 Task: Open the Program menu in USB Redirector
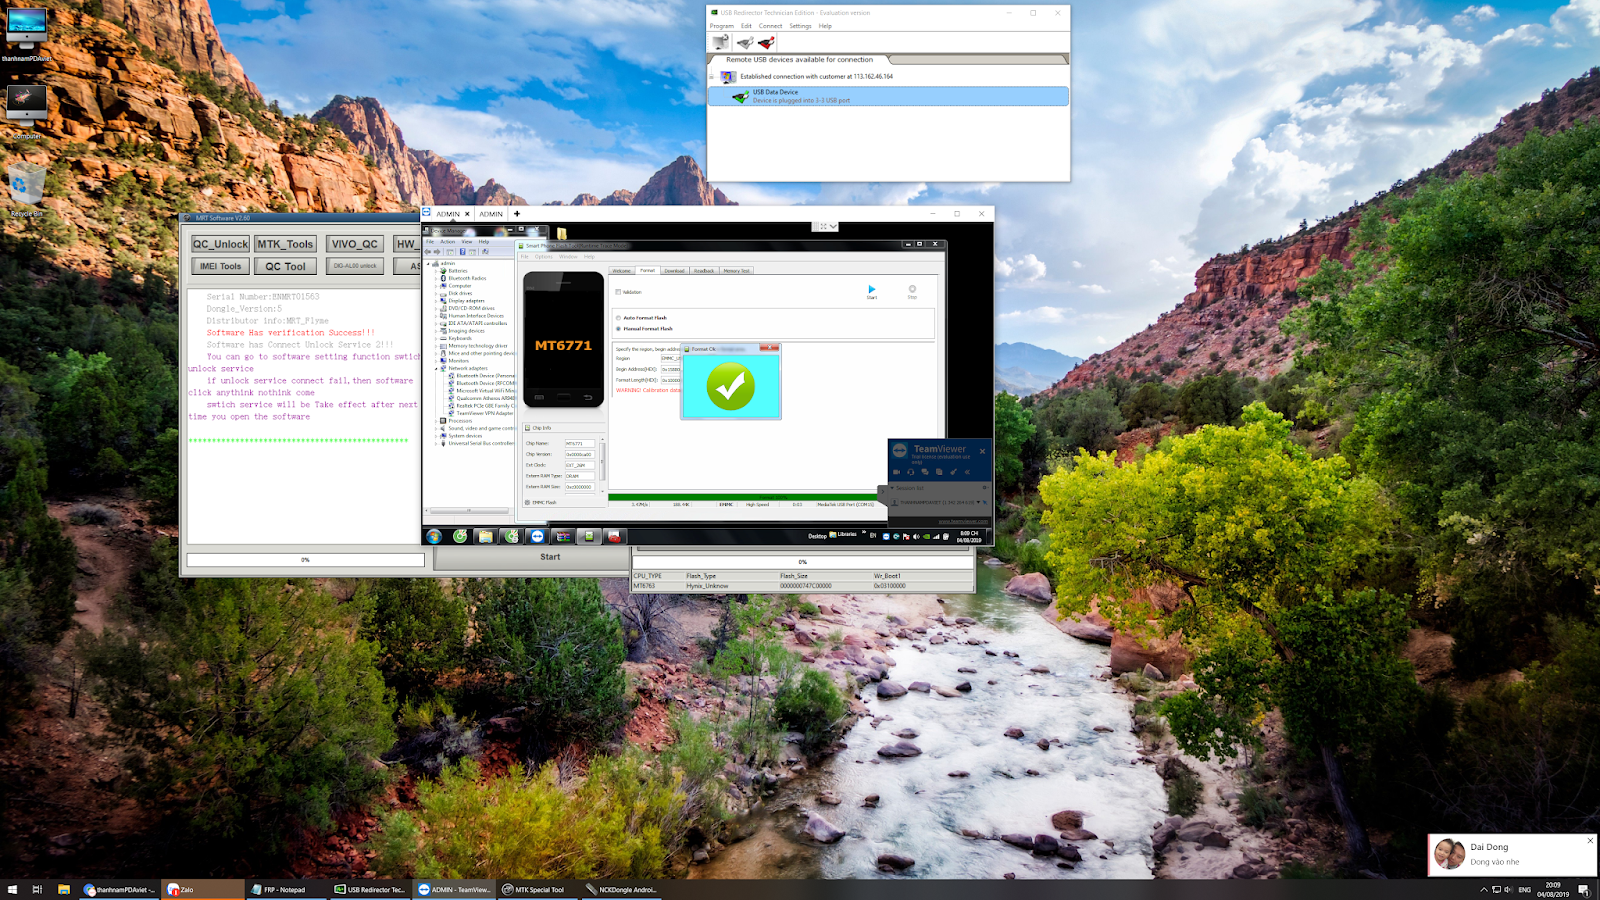[722, 26]
